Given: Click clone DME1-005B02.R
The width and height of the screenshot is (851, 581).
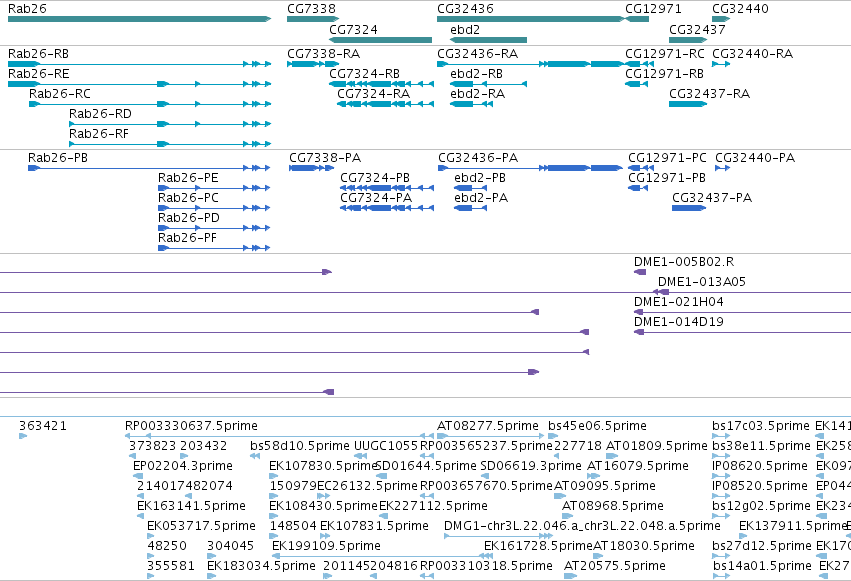Looking at the screenshot, I should (x=640, y=272).
